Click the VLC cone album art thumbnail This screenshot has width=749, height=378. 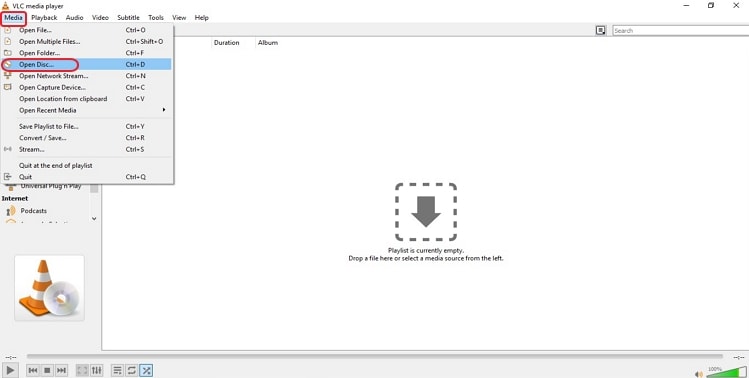(49, 288)
